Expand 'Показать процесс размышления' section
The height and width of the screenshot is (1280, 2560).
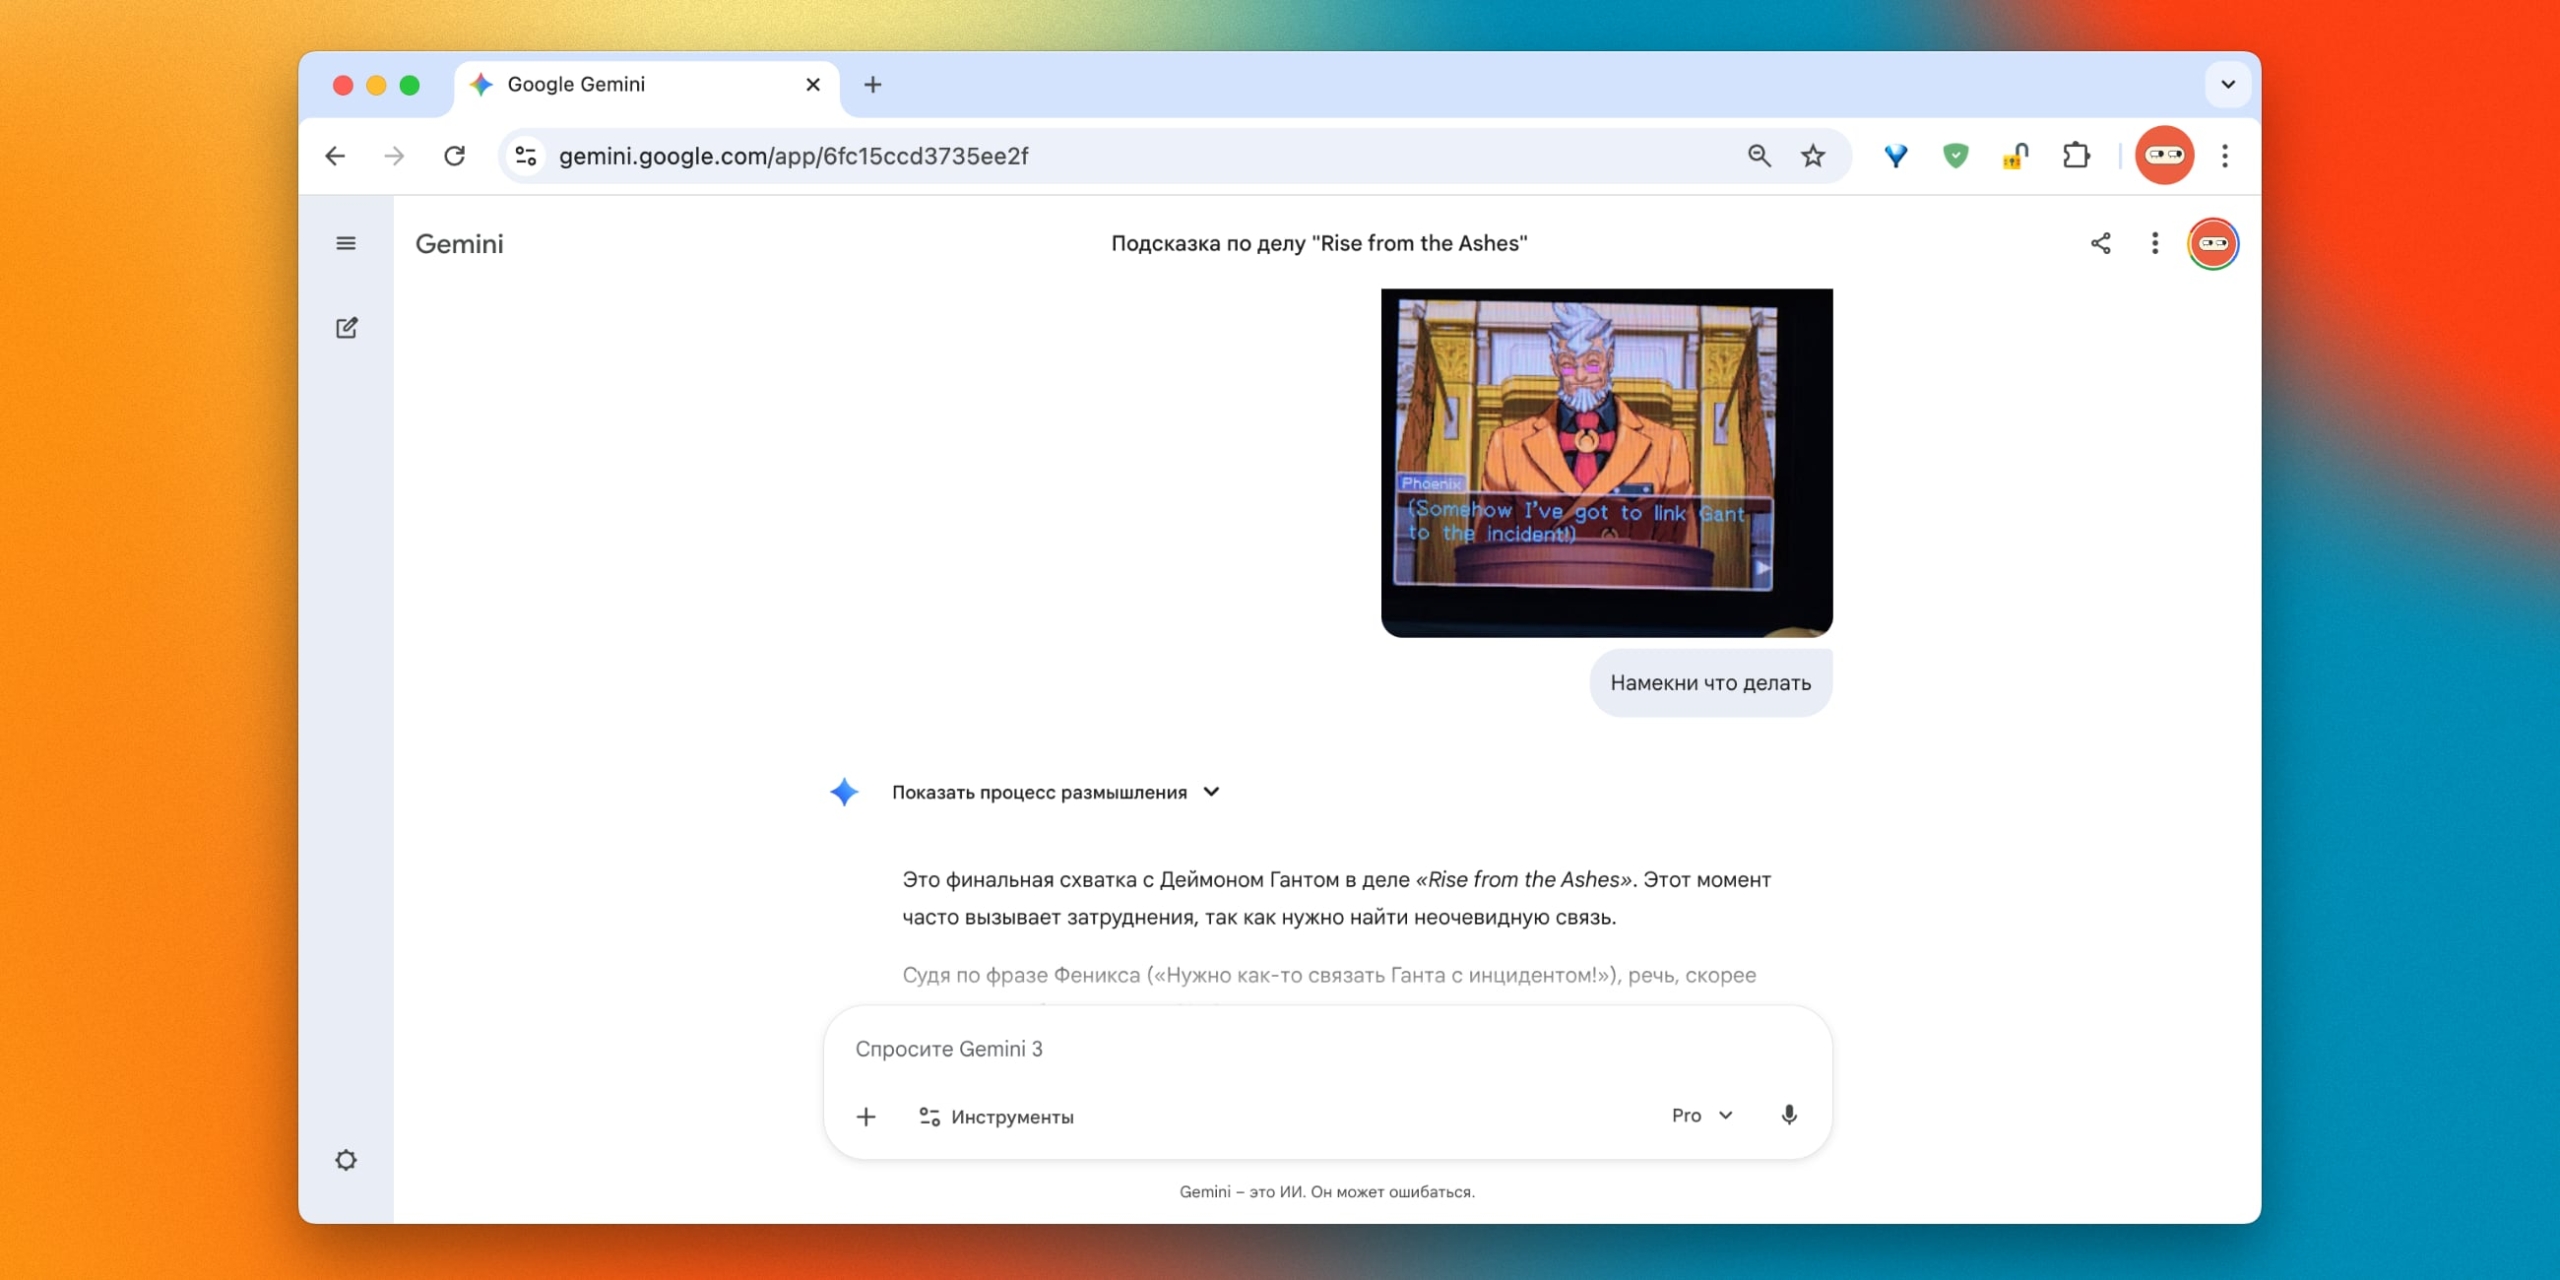tap(1055, 792)
